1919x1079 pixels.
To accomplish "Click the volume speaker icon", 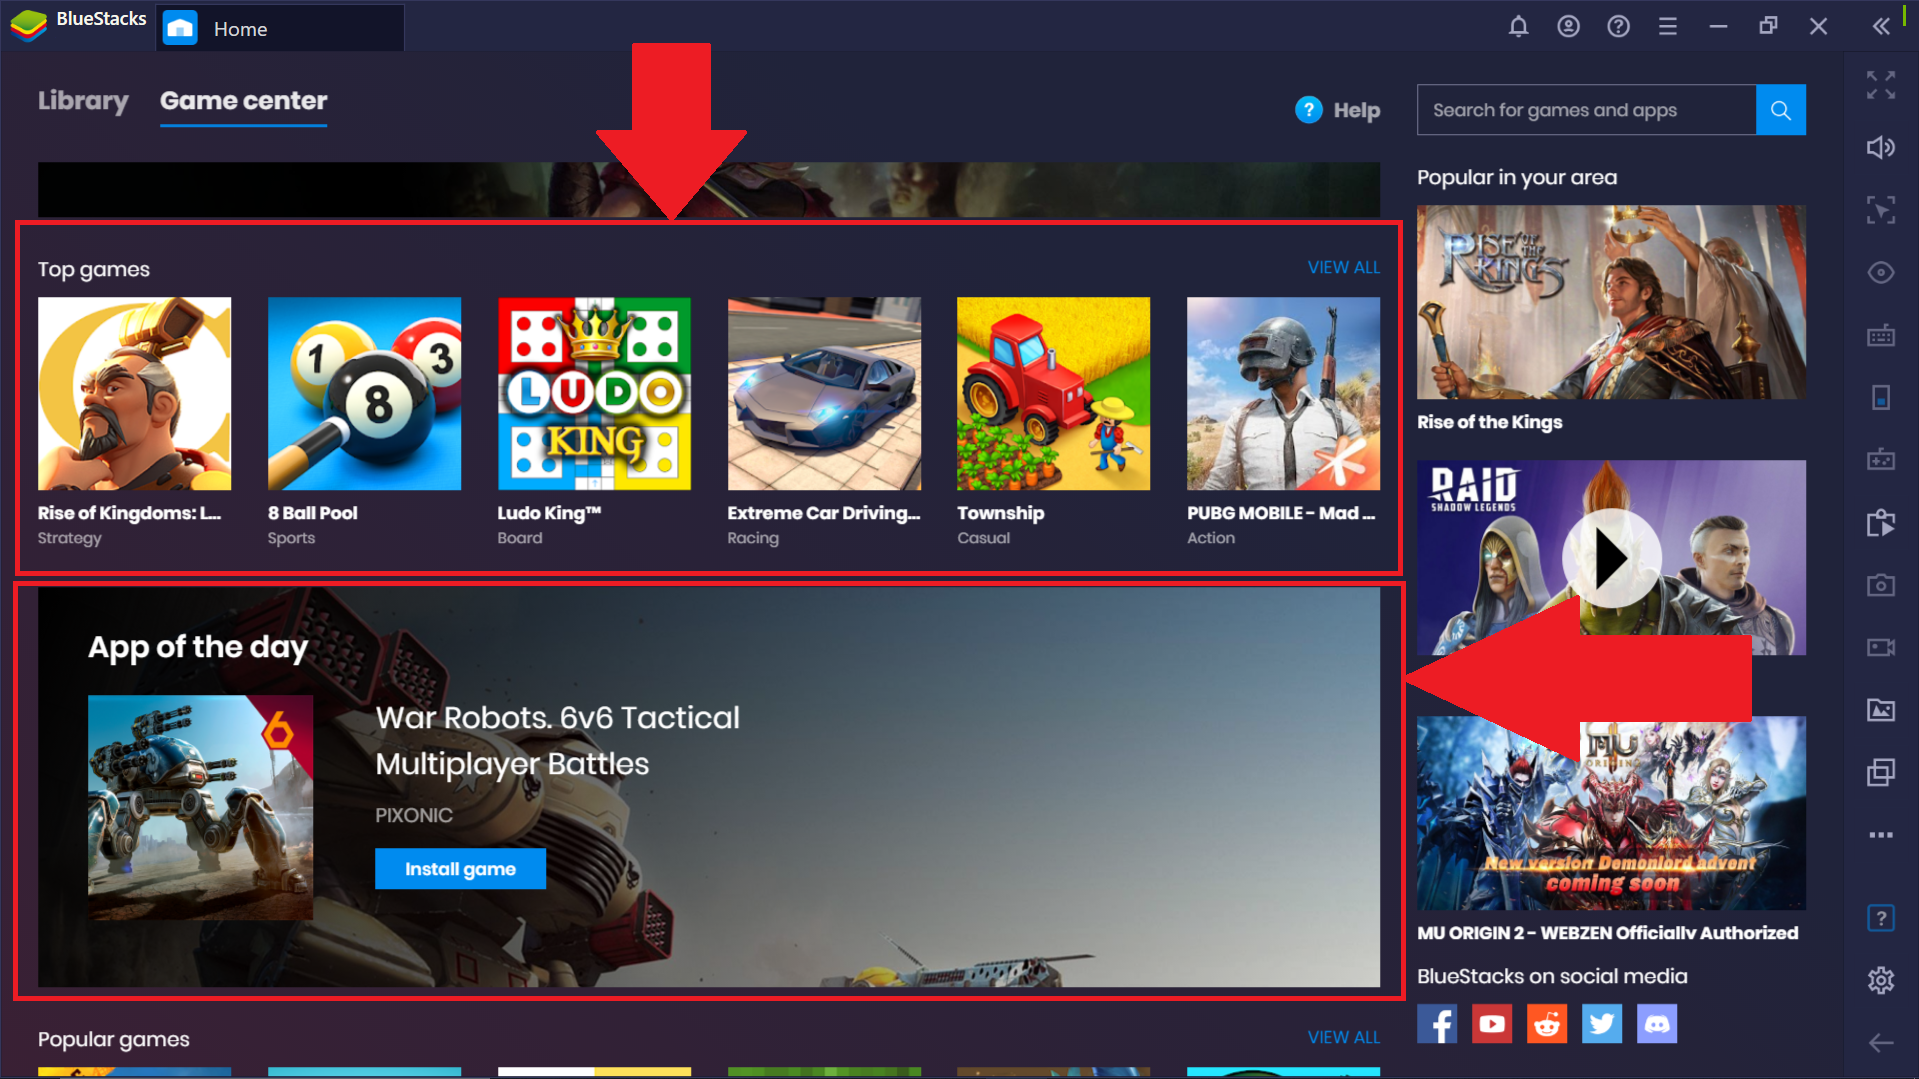I will point(1881,148).
